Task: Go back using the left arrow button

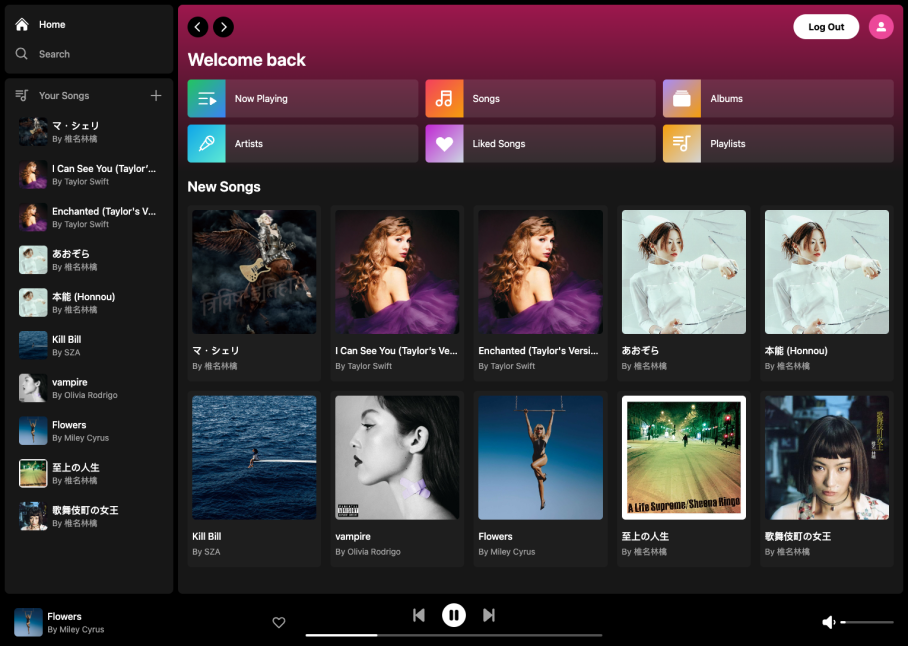Action: (x=198, y=27)
